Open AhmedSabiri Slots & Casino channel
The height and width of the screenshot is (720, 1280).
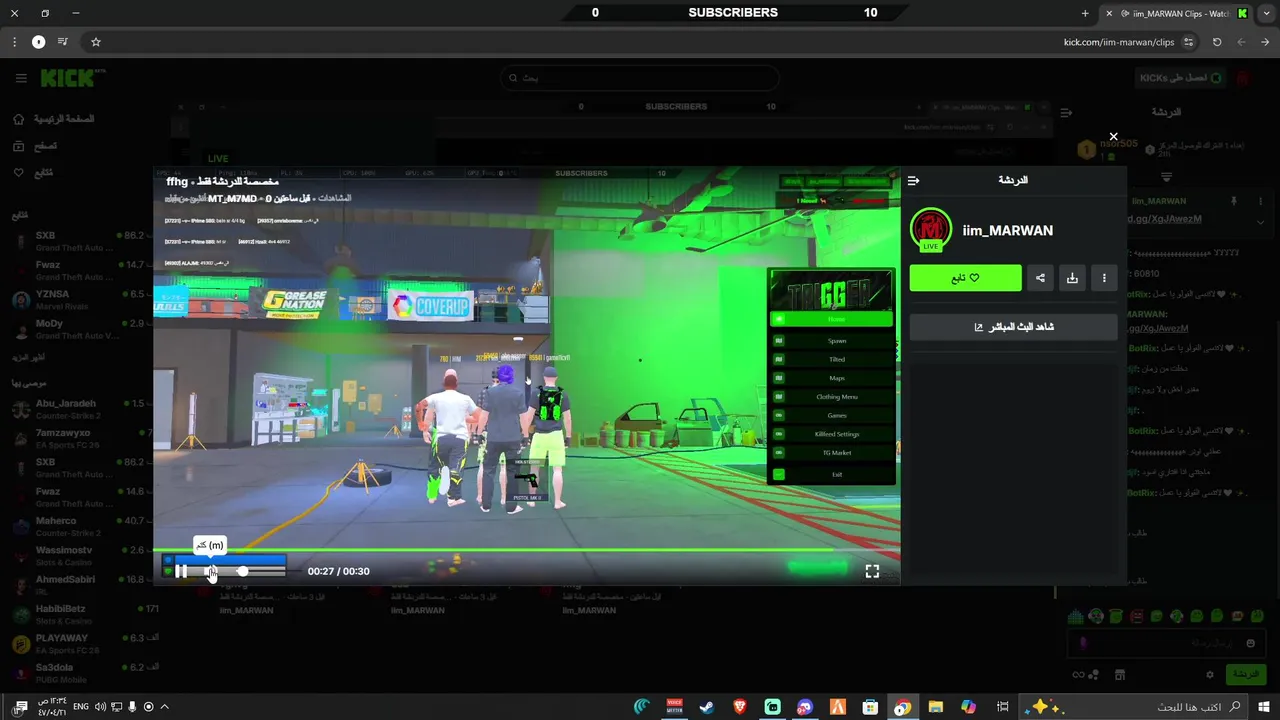(x=78, y=584)
